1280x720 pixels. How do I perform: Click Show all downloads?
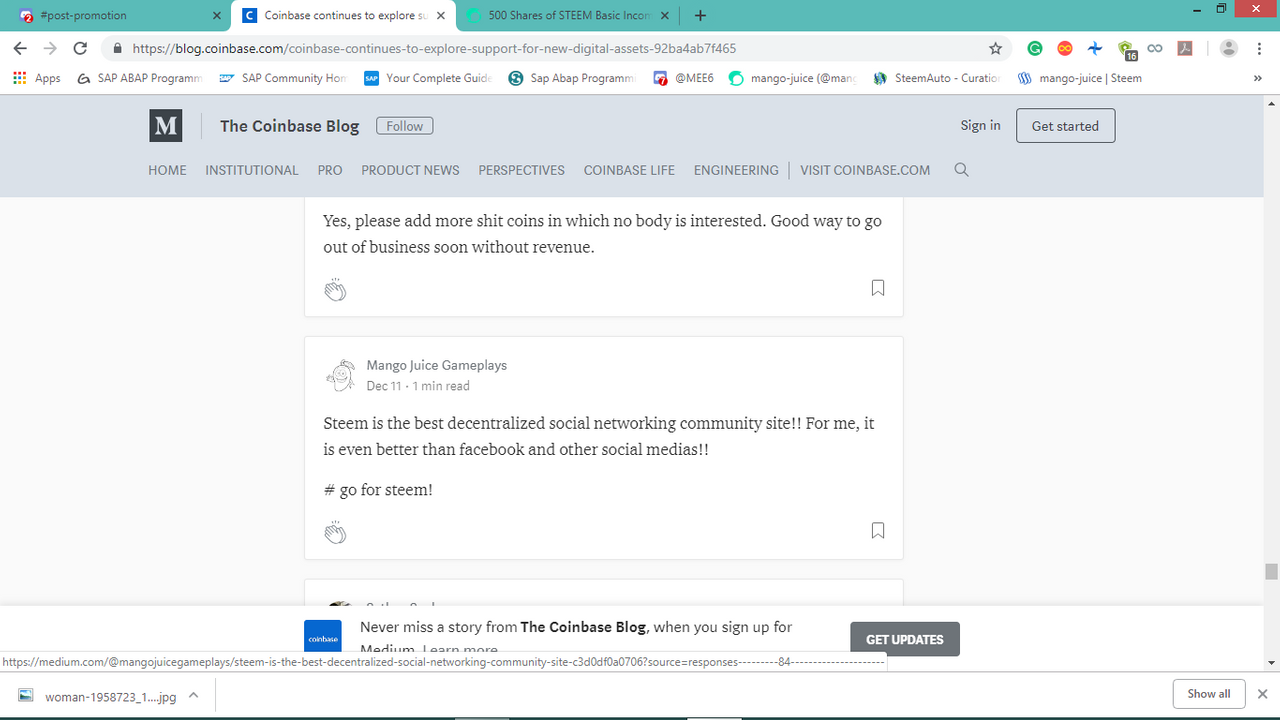tap(1209, 694)
